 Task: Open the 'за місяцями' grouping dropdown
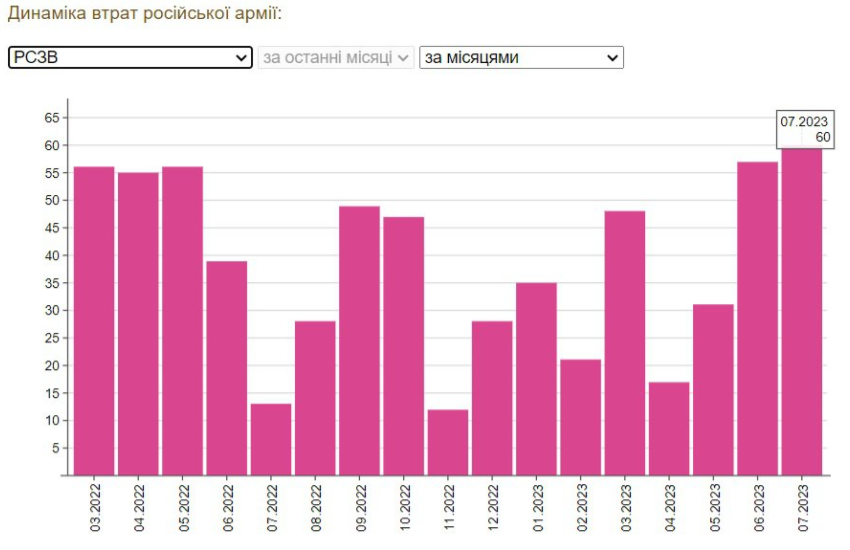pos(521,57)
